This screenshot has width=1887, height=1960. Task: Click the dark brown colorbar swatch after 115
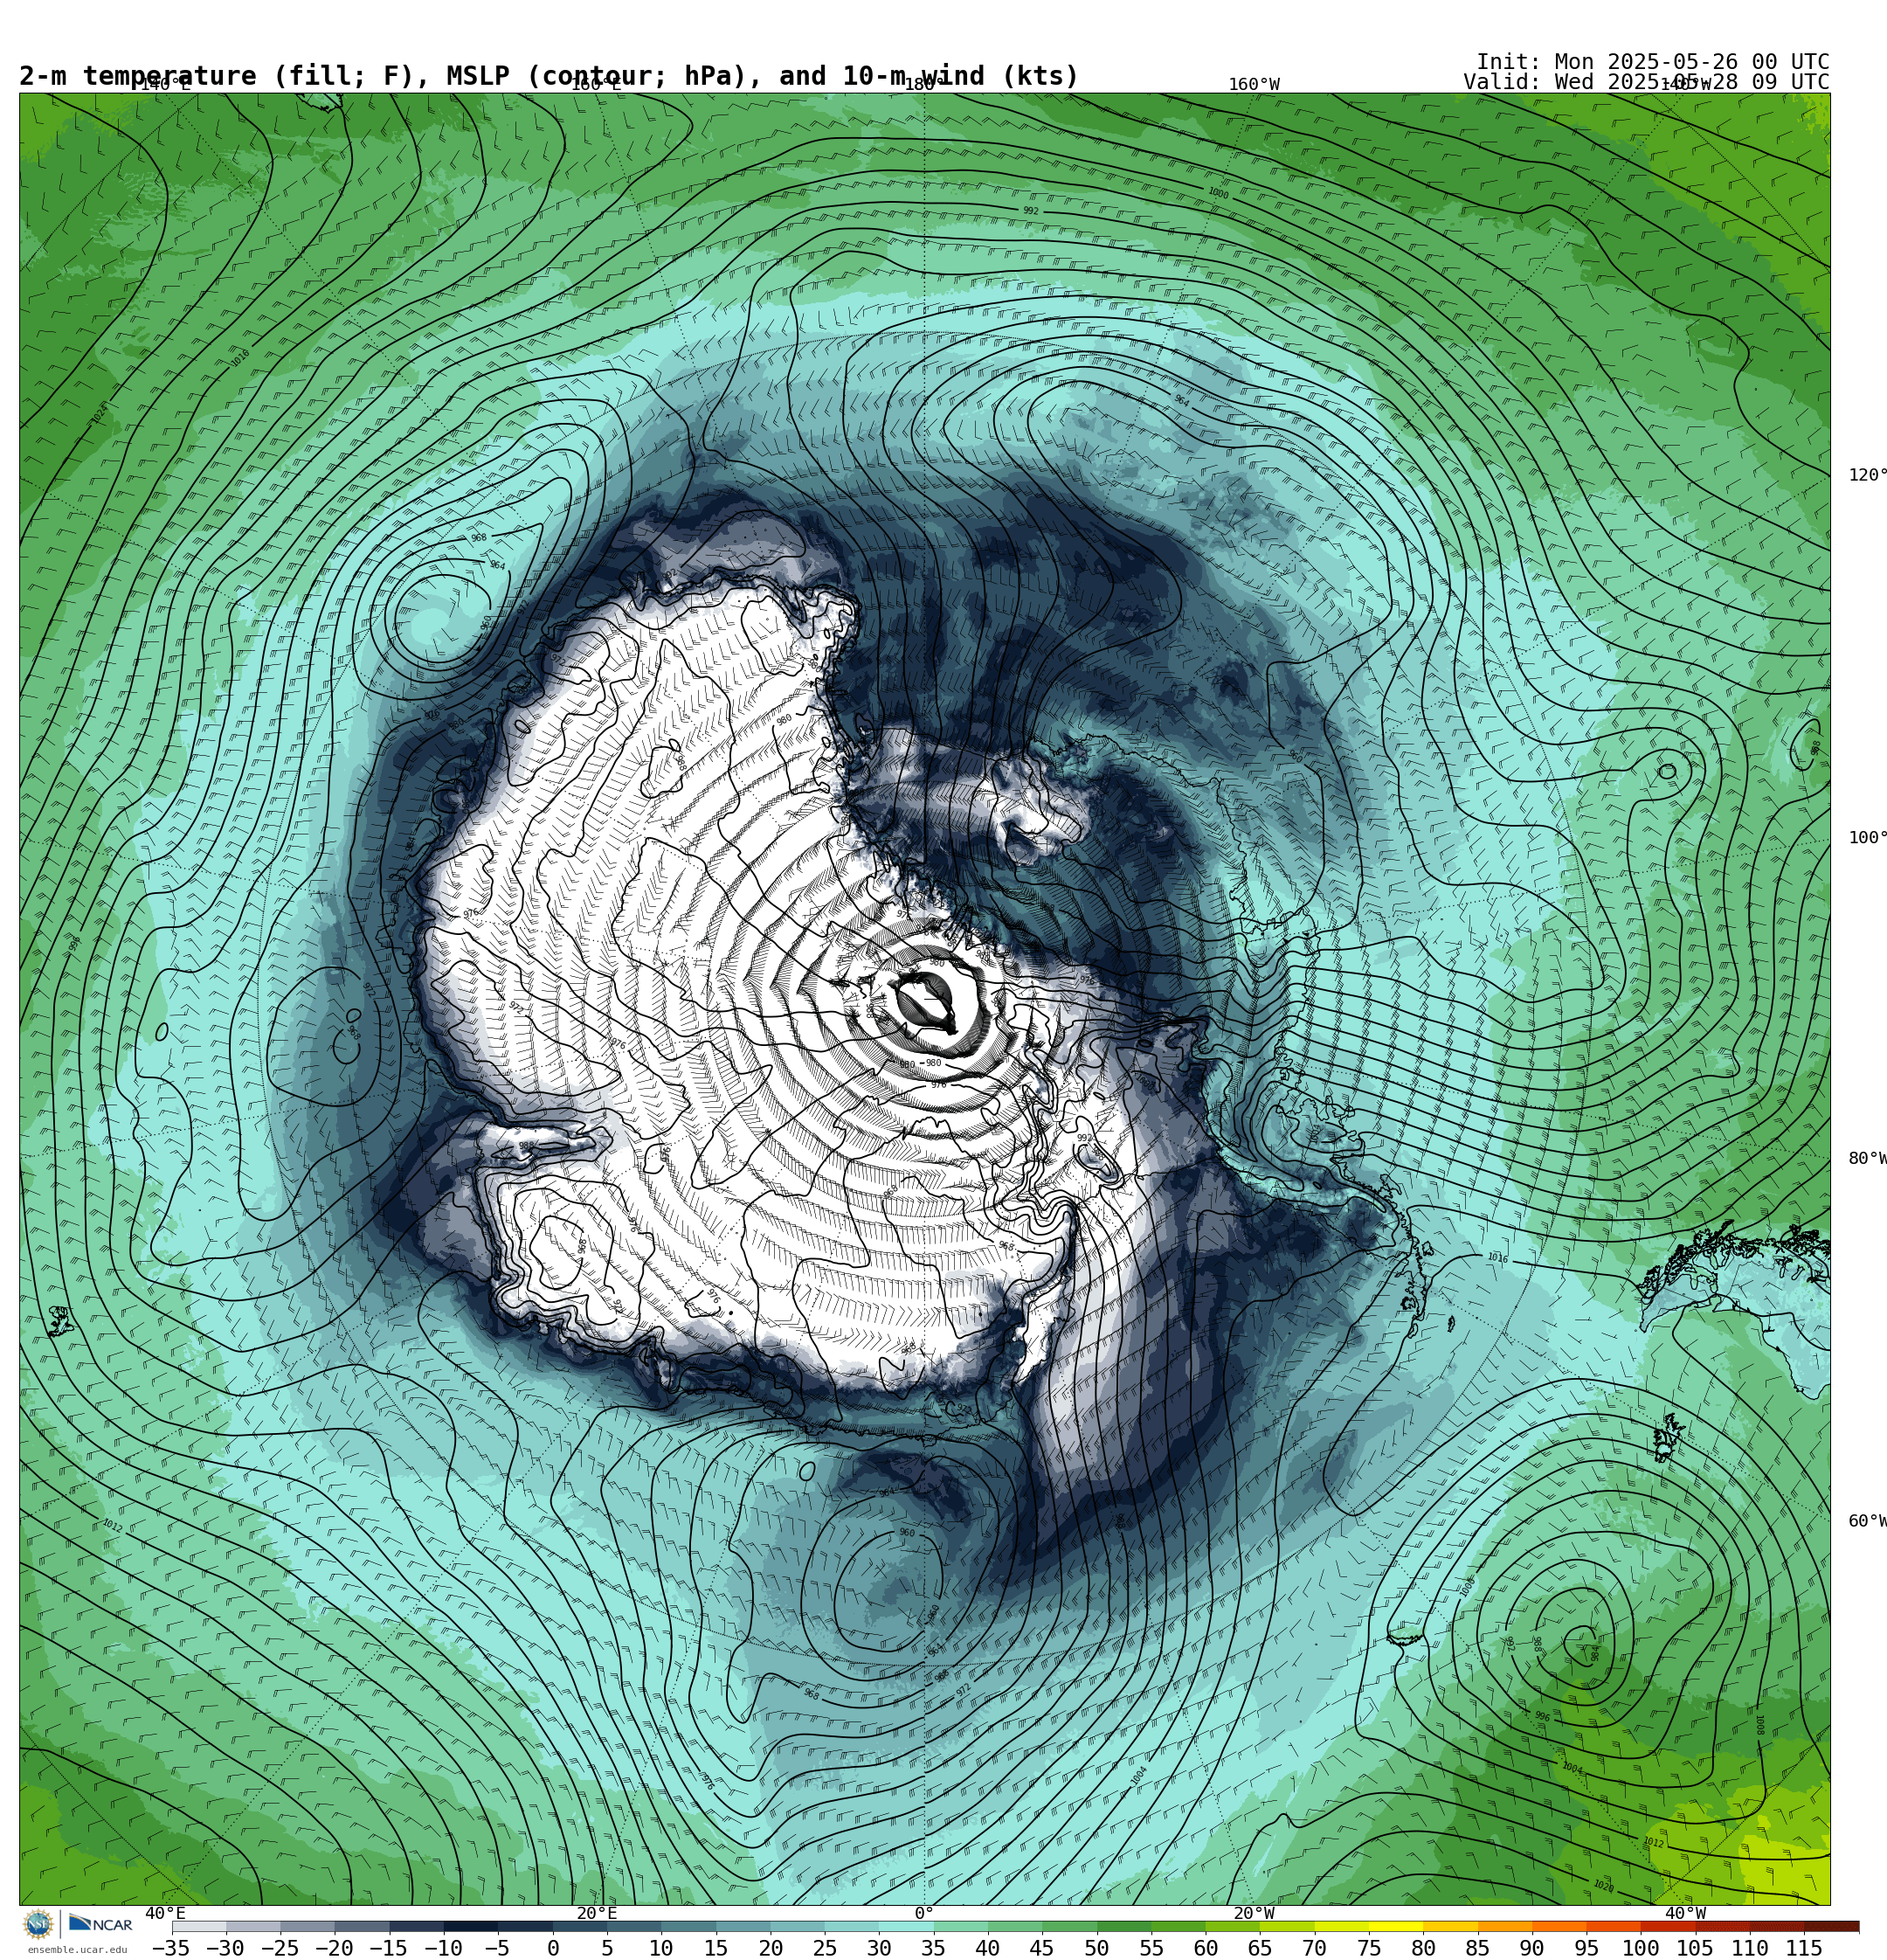(1832, 1927)
